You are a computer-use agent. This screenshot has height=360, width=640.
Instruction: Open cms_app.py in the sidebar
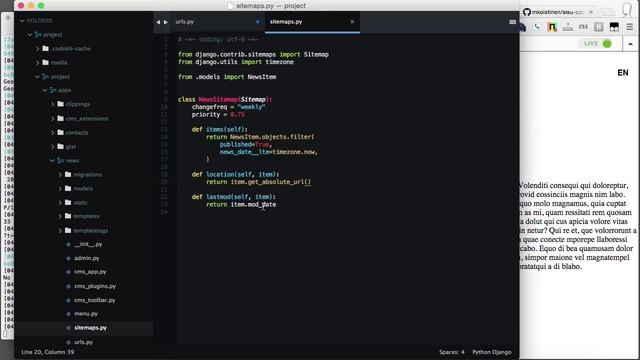click(90, 272)
